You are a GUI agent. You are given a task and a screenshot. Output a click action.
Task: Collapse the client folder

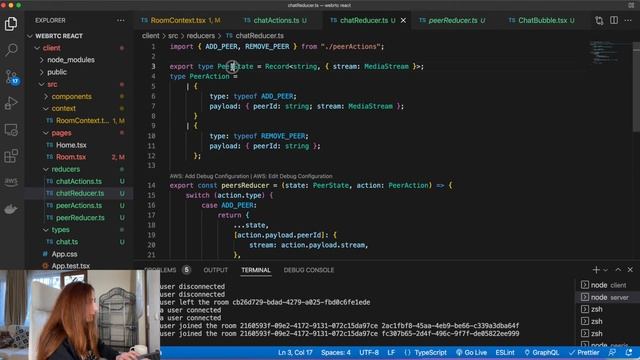pyautogui.click(x=51, y=48)
